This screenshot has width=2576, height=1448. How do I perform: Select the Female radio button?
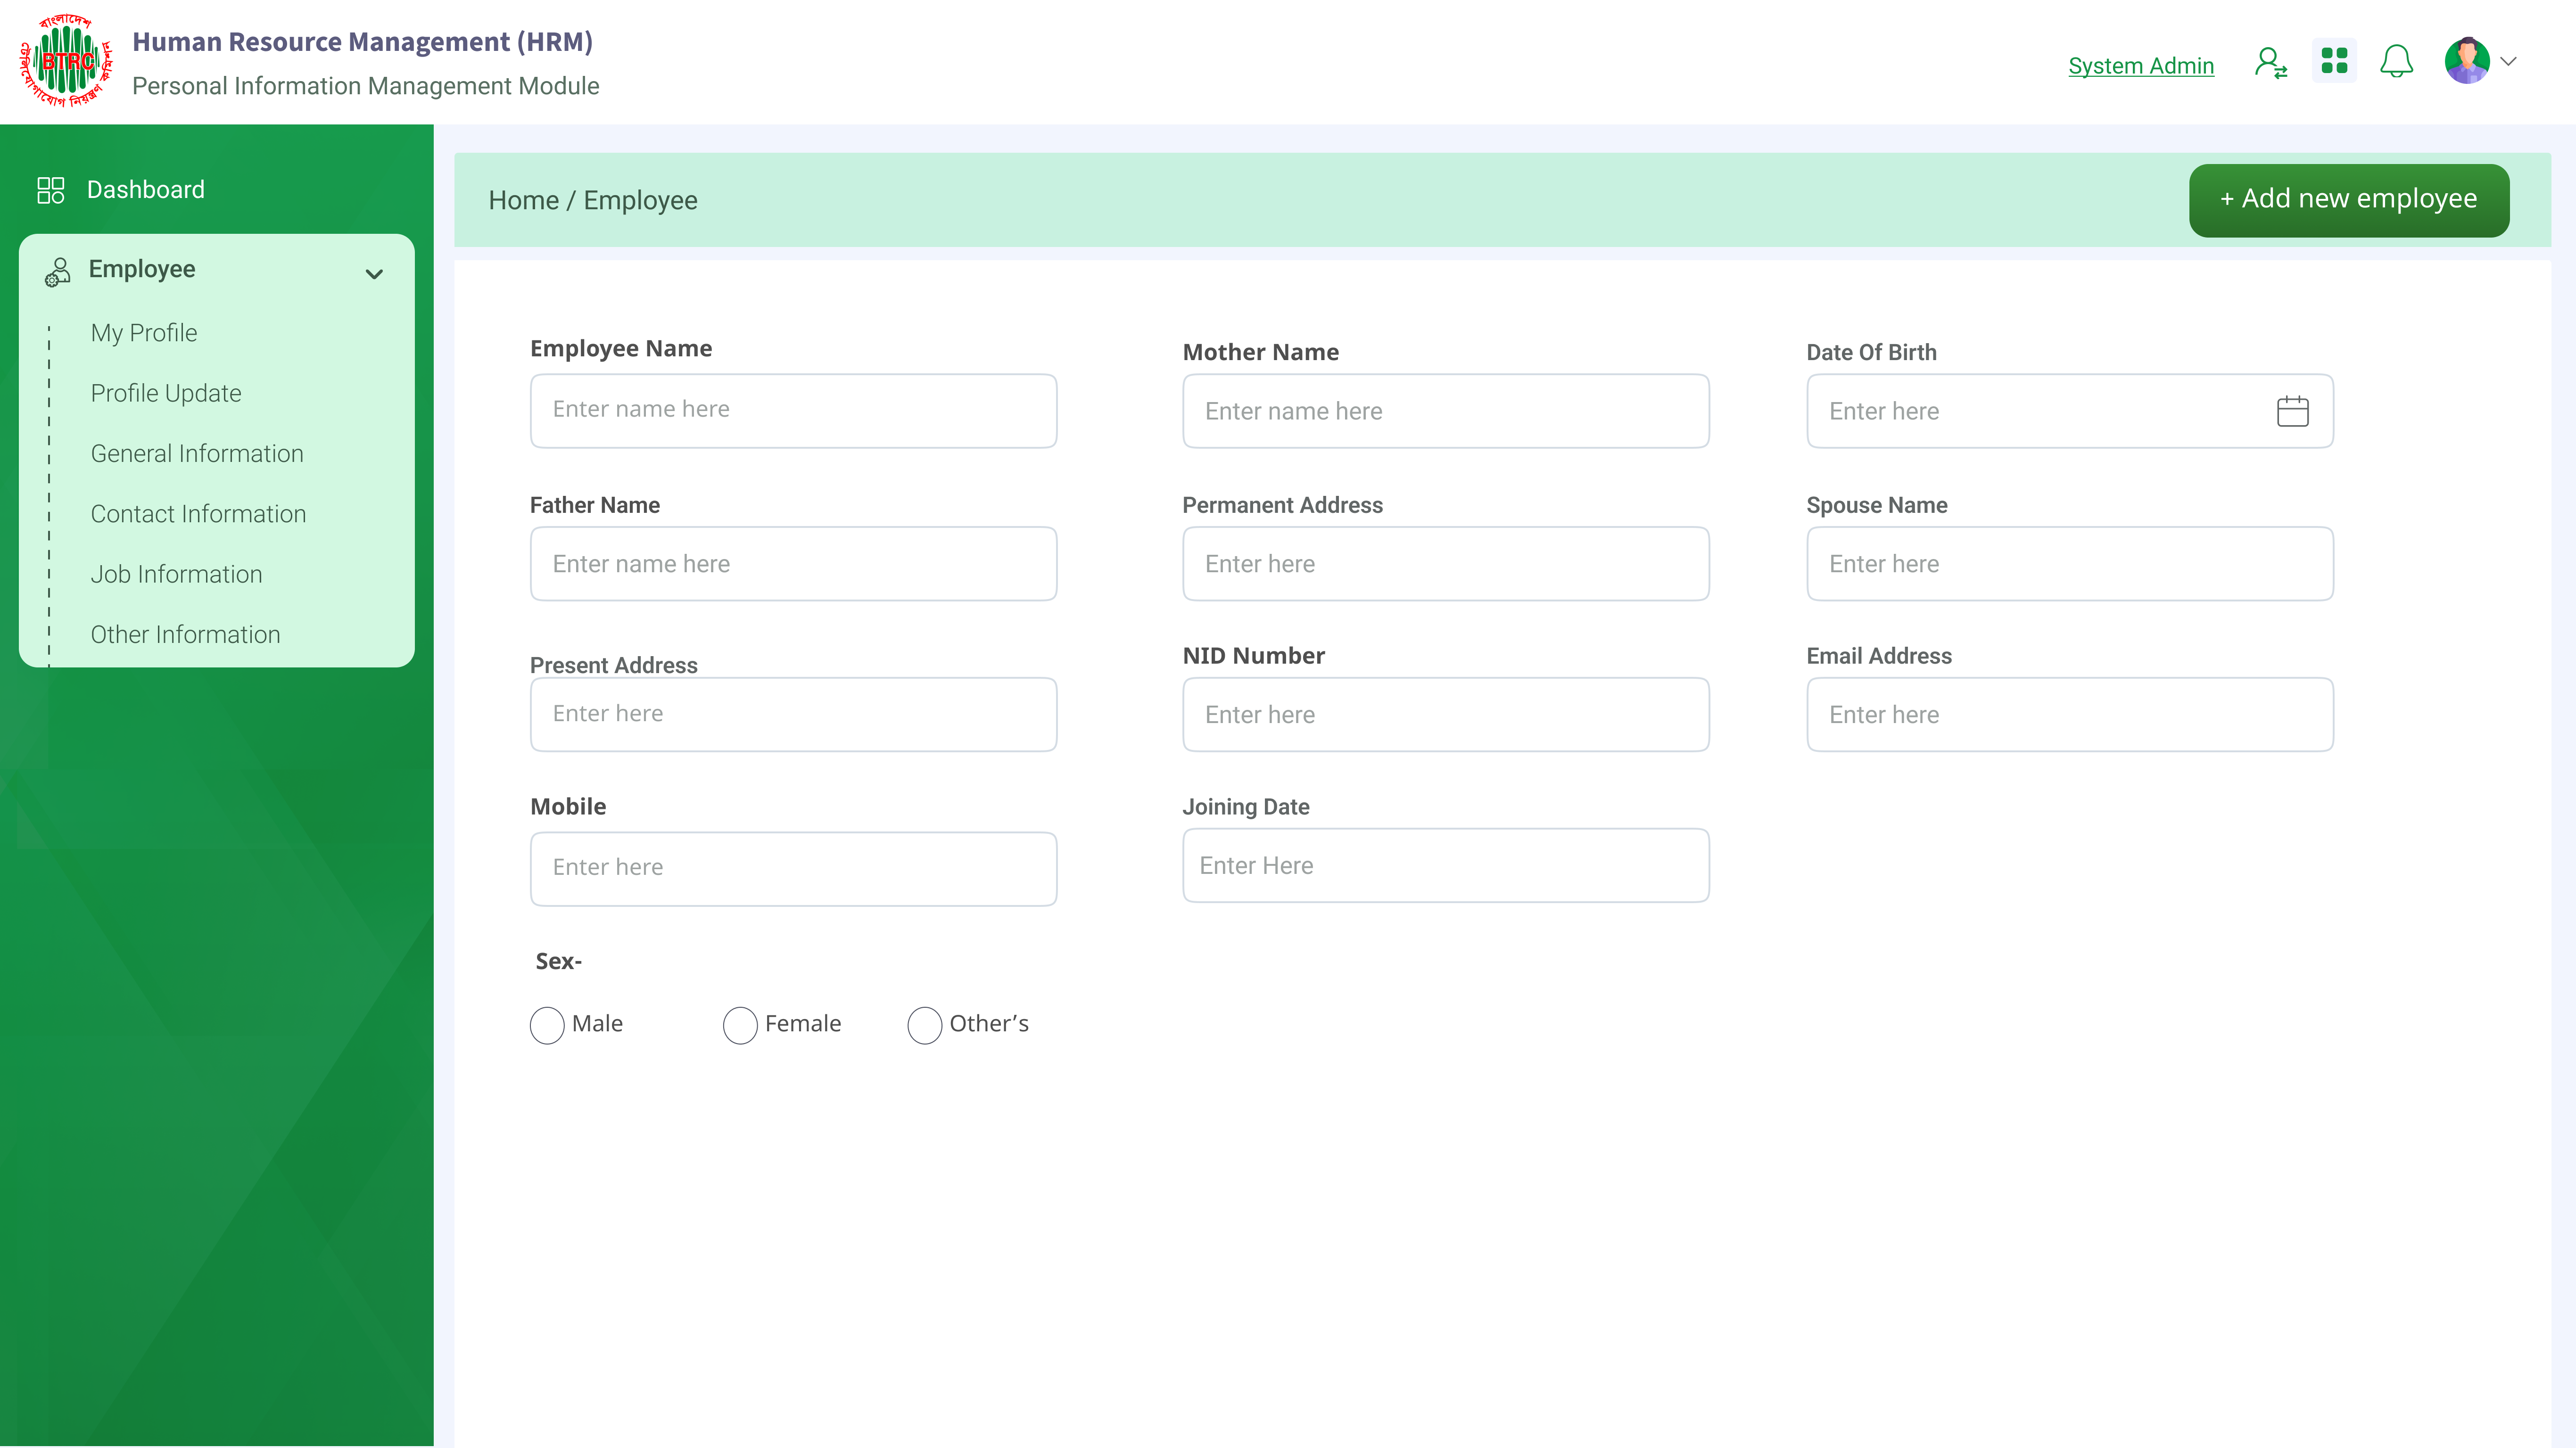click(740, 1025)
